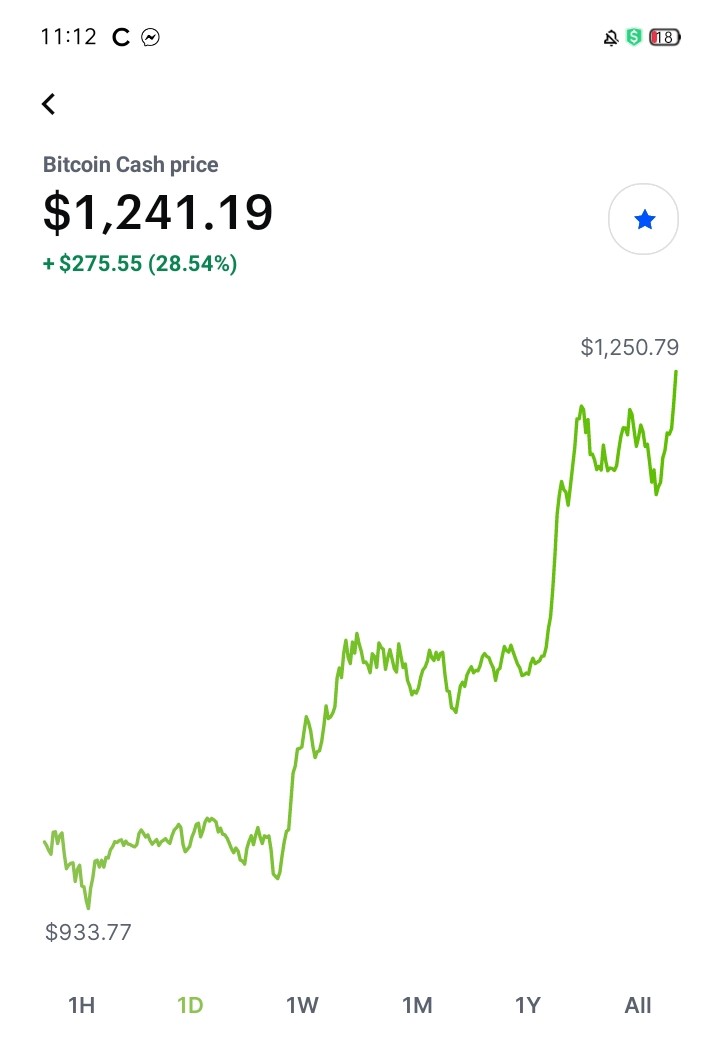Tap the 11:12 clock in status bar
The image size is (719, 1052).
68,36
